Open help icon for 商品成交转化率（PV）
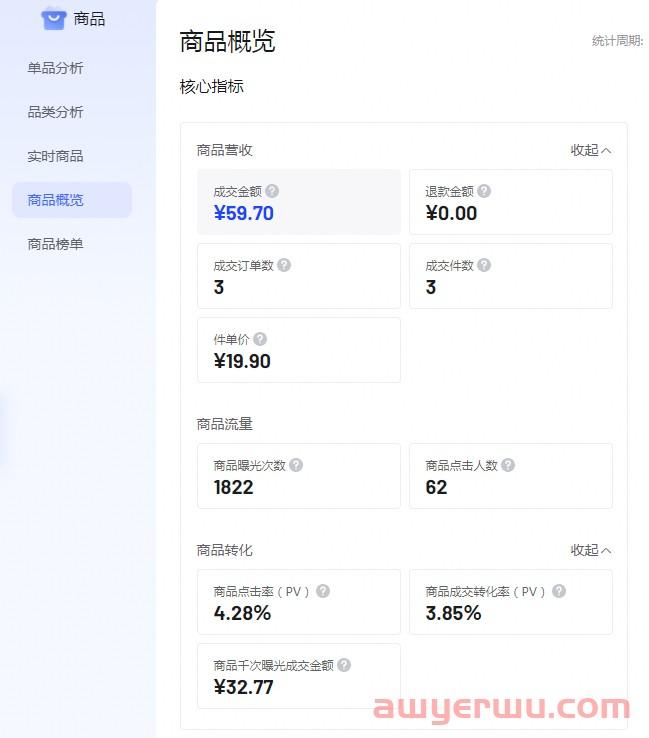 coord(559,591)
